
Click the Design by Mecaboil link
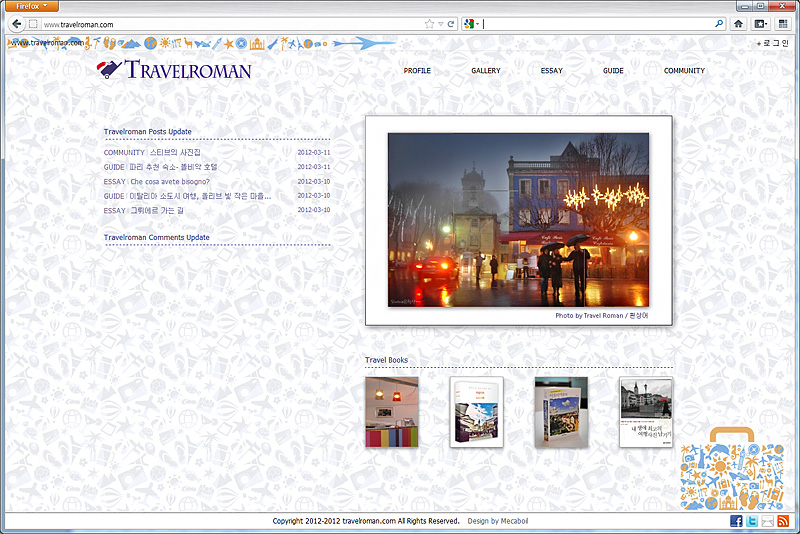[x=497, y=521]
